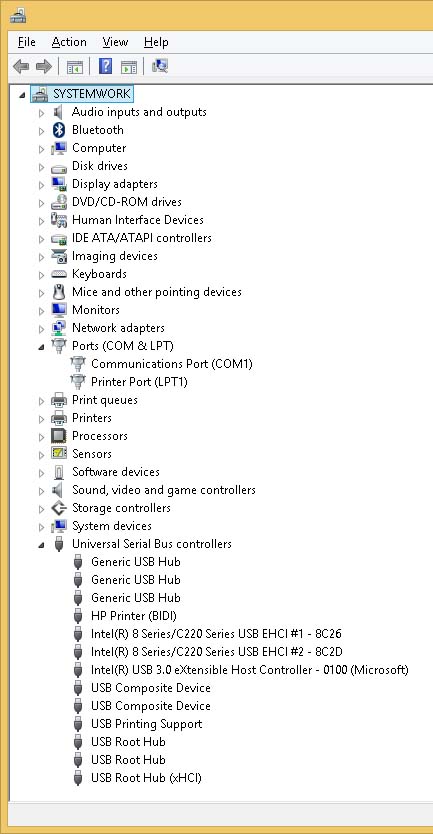Click Scan for hardware changes toolbar icon
433x834 pixels.
(x=160, y=66)
